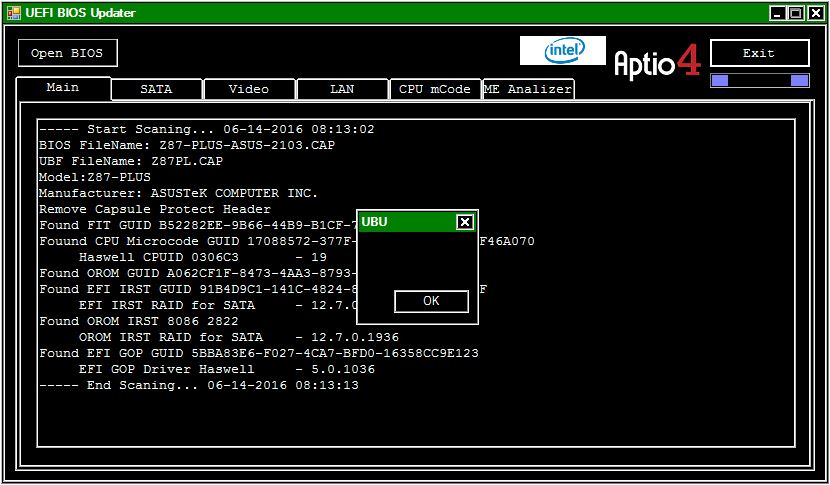Select the 'UBF FileName: Z87PL.CAP' line
Viewport: 830px width, 485px height.
click(x=131, y=161)
